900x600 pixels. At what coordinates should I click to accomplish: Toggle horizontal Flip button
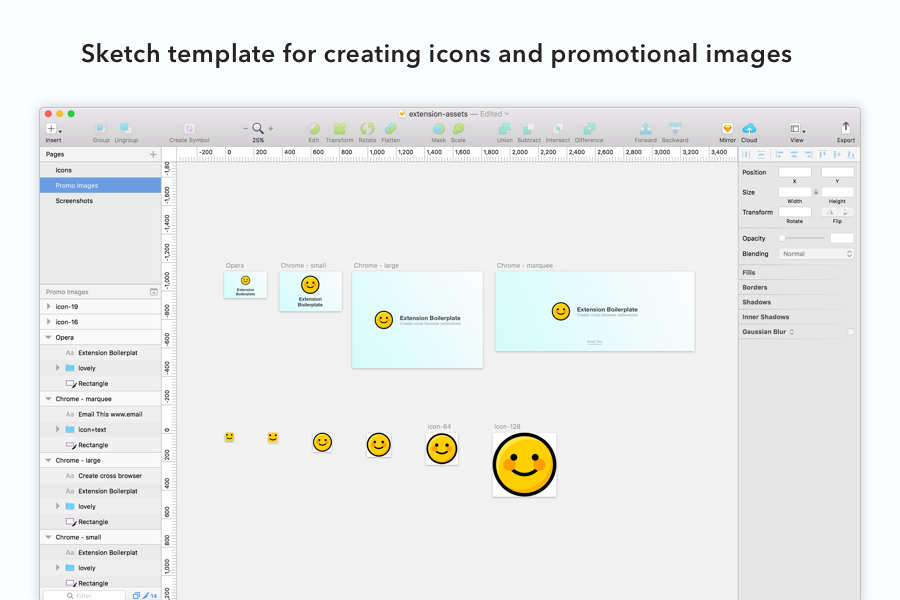coord(829,212)
